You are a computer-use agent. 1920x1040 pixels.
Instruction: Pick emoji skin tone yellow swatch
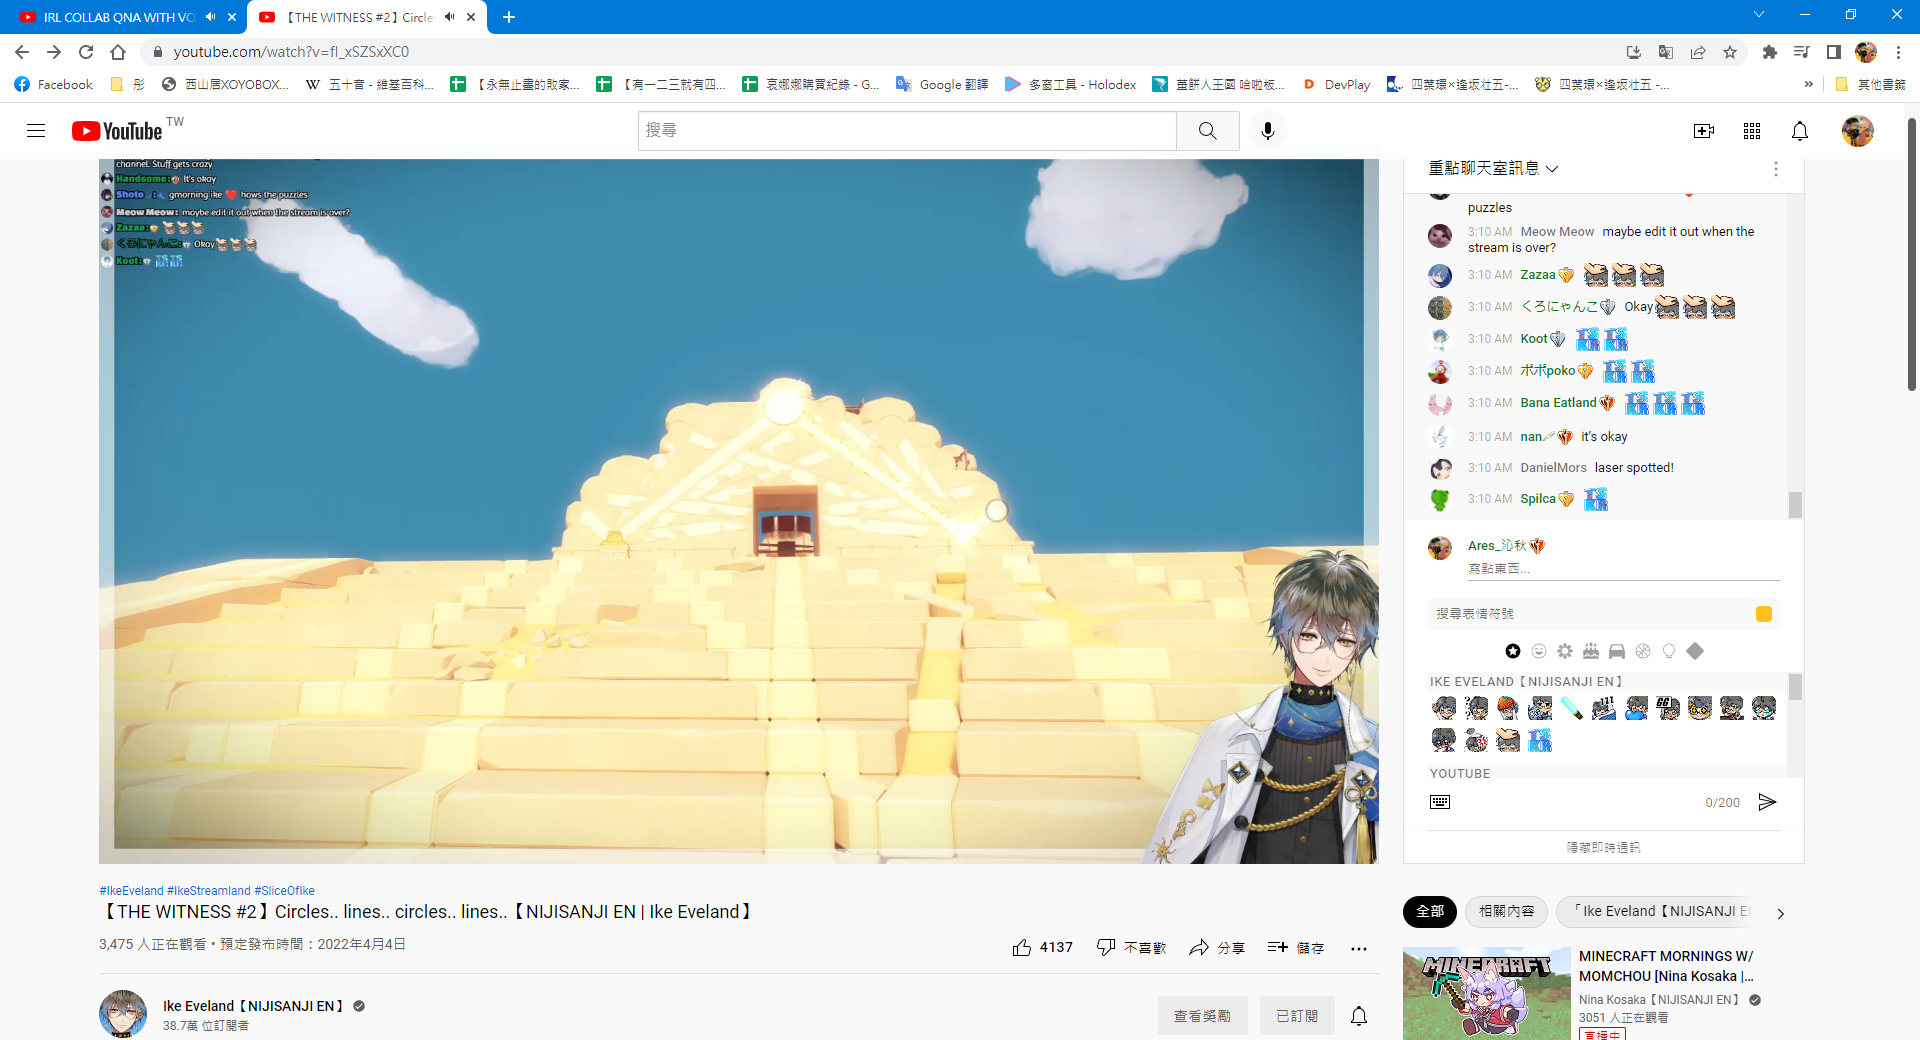pyautogui.click(x=1764, y=614)
